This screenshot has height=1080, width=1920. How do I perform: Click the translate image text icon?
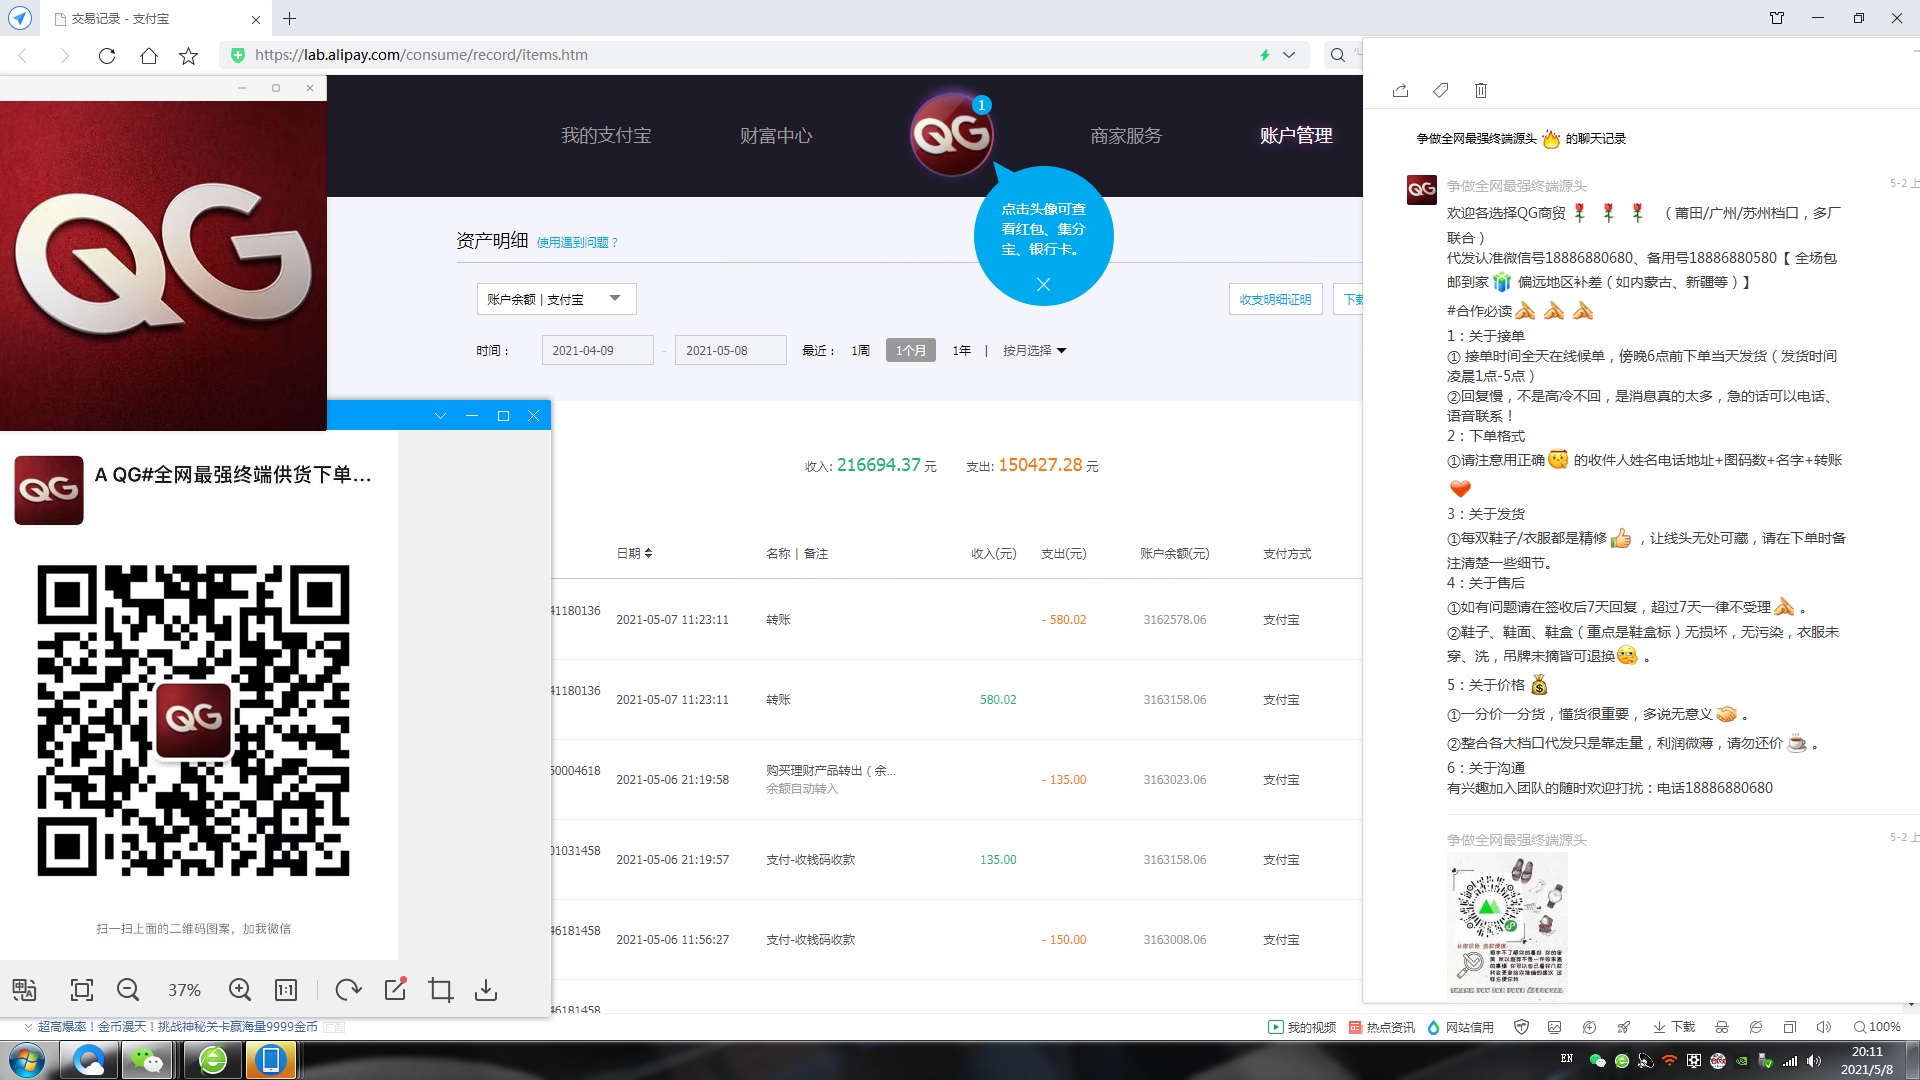click(24, 990)
